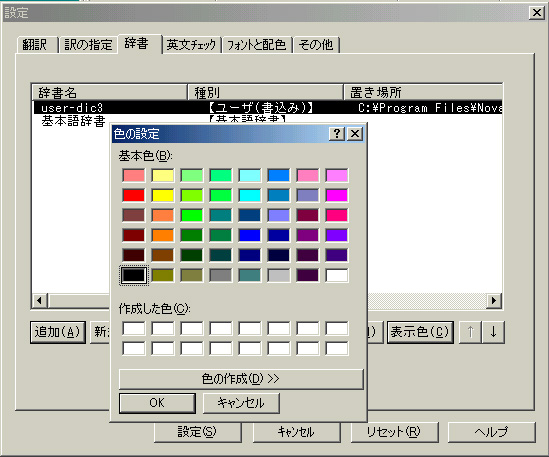This screenshot has width=549, height=457.
Task: Move dictionary up with the up arrow button
Action: (x=471, y=332)
